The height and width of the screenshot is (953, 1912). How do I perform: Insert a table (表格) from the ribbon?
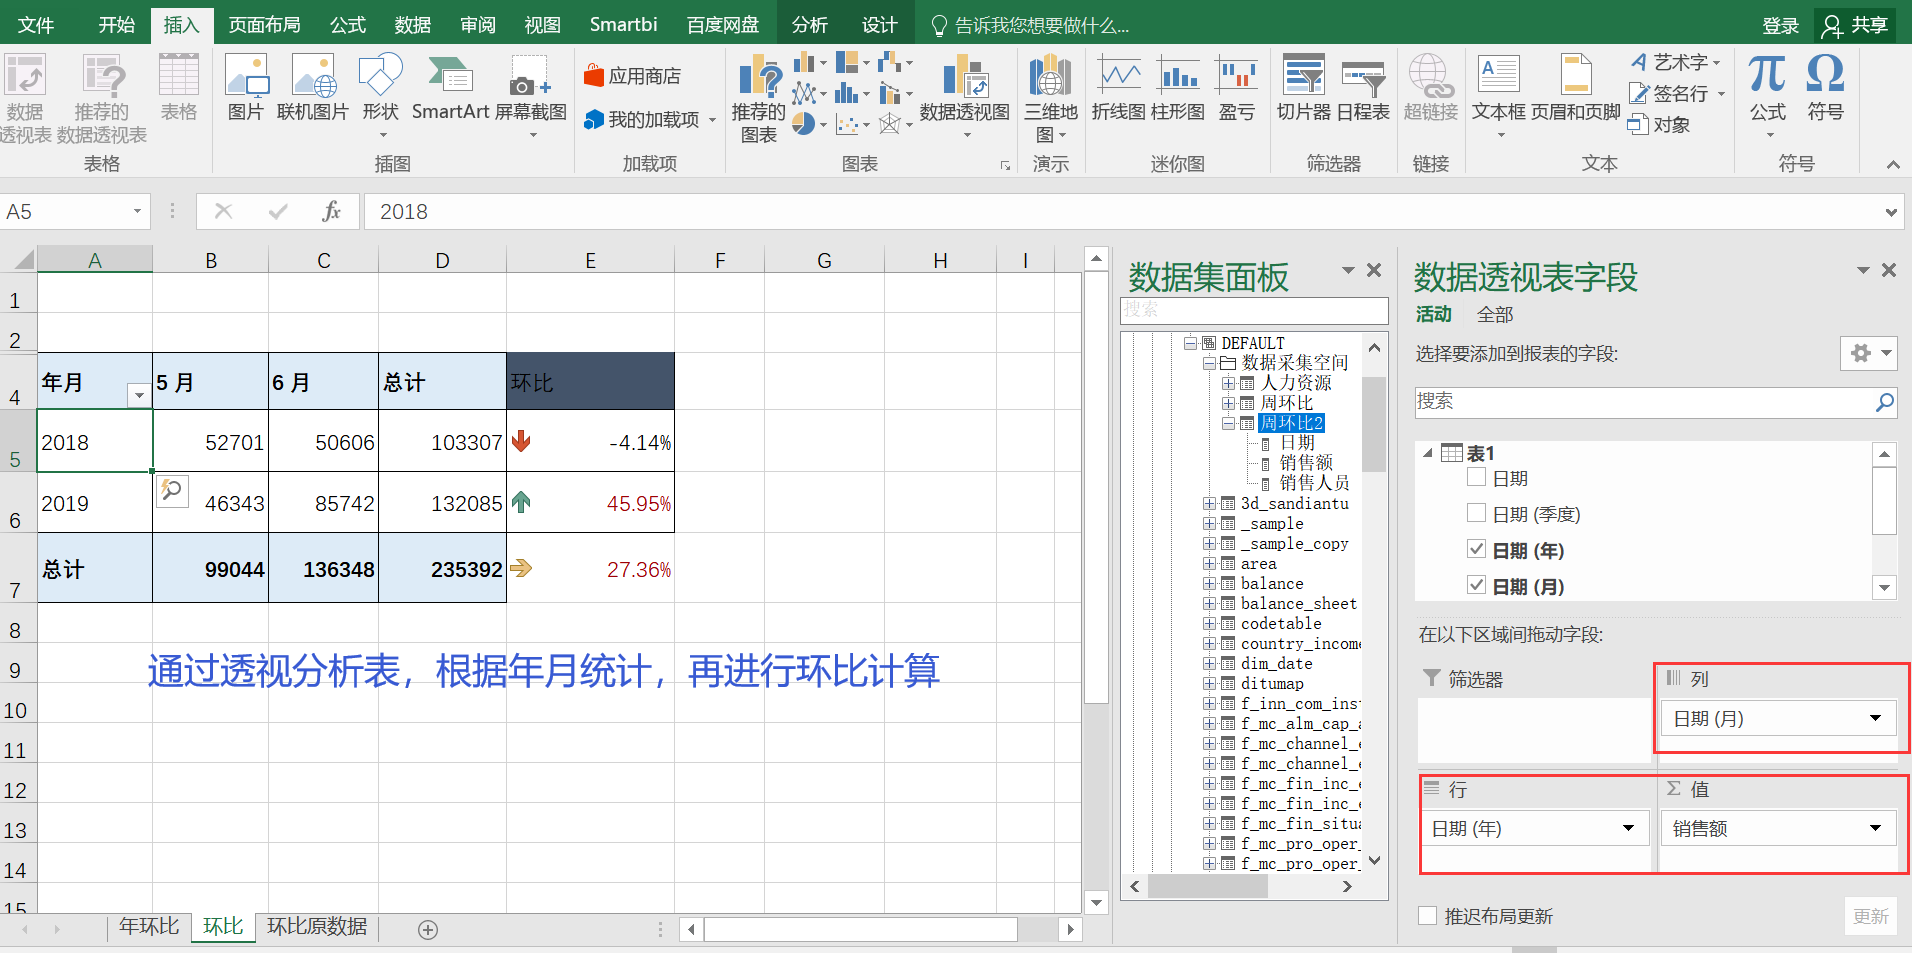pyautogui.click(x=179, y=88)
